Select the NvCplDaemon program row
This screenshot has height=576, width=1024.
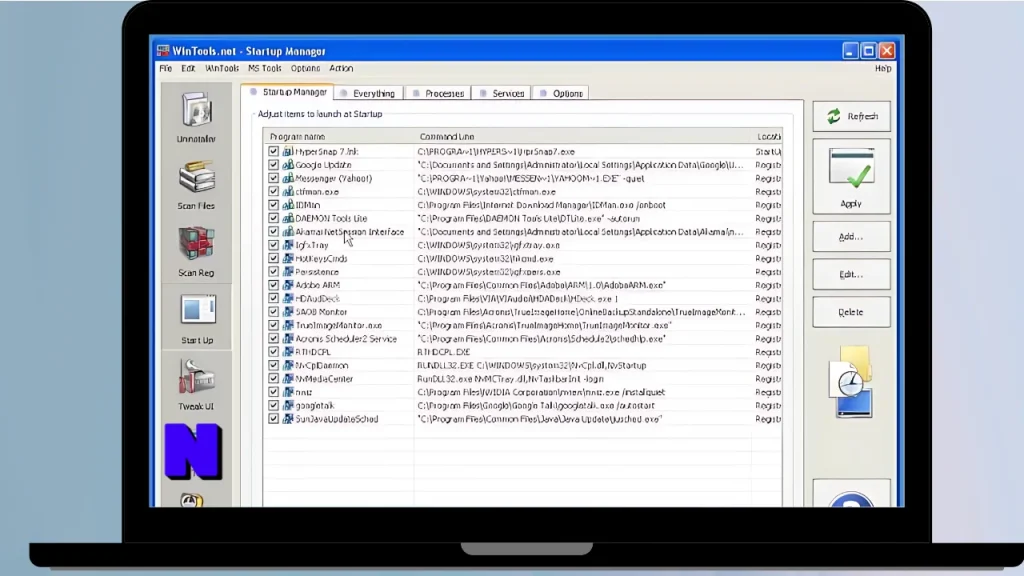[x=522, y=366]
